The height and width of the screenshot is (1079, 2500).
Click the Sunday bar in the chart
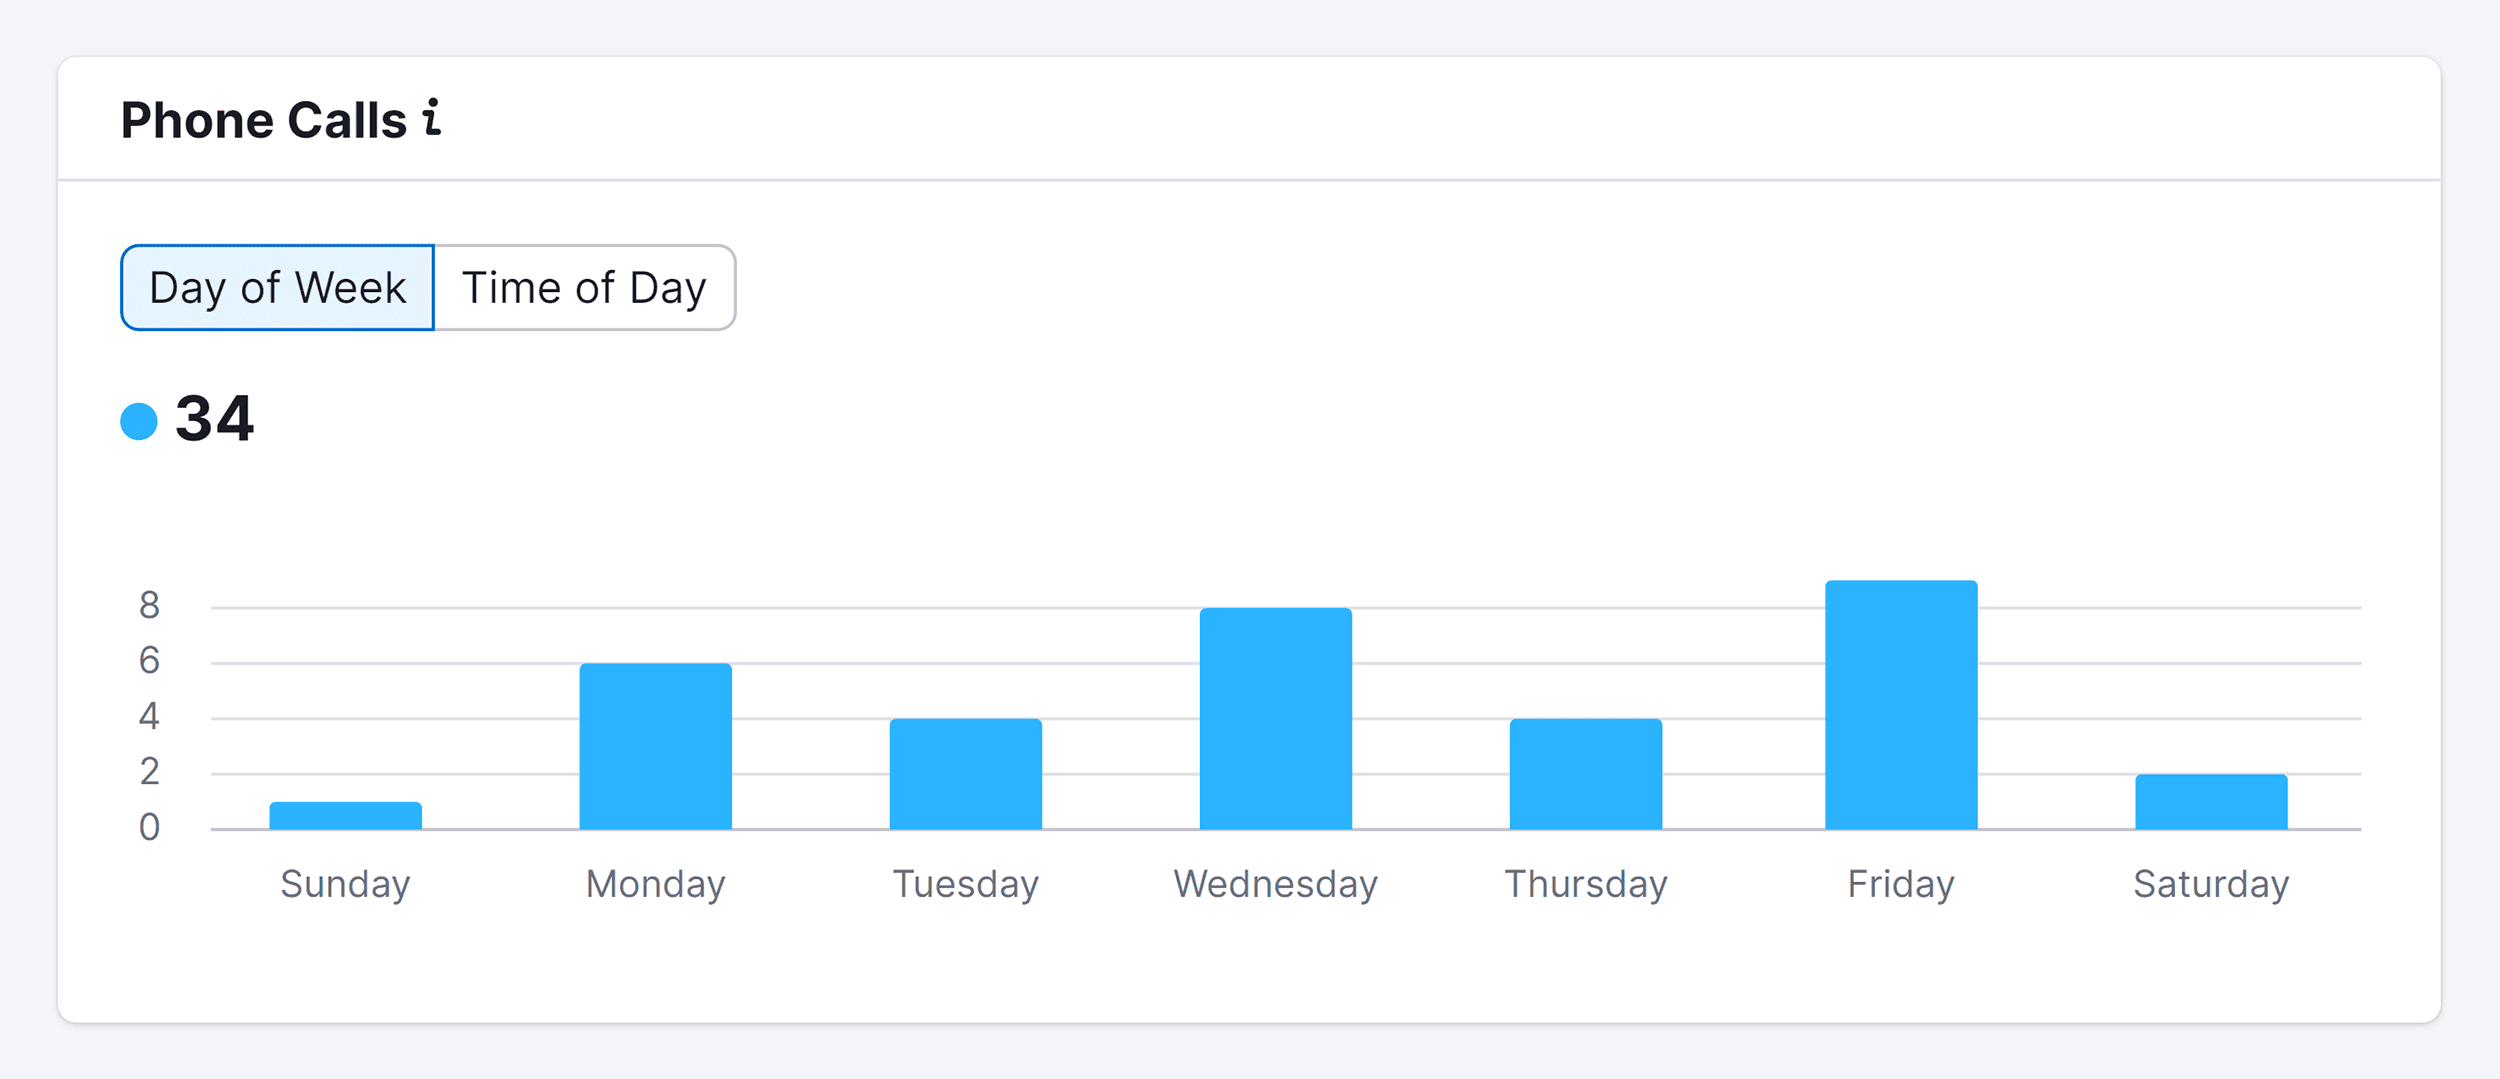pyautogui.click(x=345, y=816)
